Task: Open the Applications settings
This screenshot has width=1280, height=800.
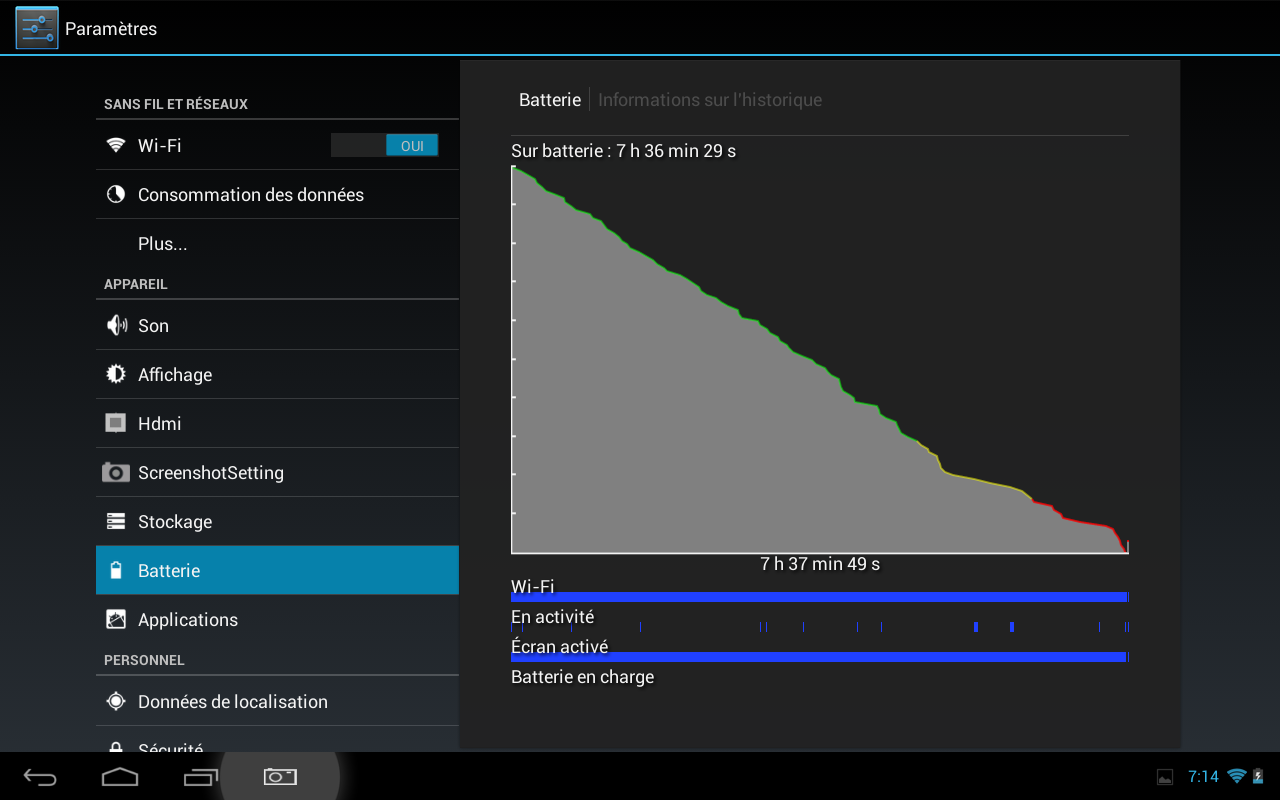Action: pyautogui.click(x=277, y=619)
